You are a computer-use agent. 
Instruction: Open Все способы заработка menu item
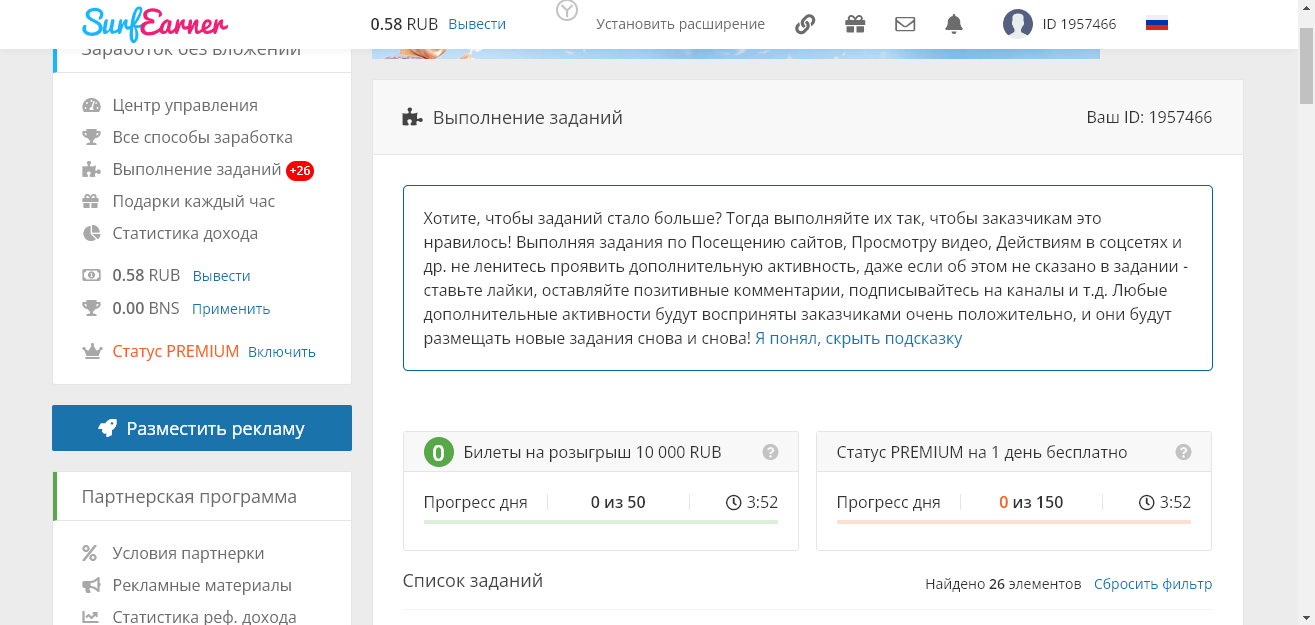tap(202, 137)
